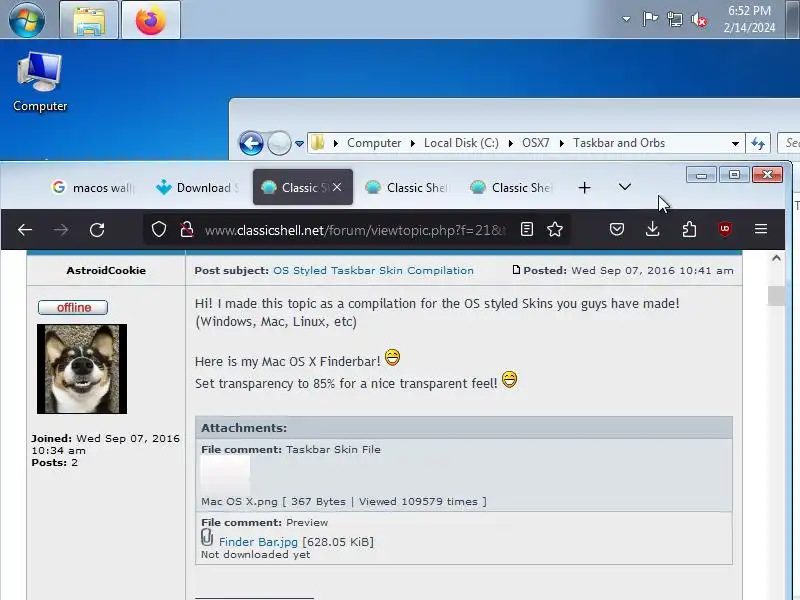Open the tracking protection shield icon

pos(159,230)
